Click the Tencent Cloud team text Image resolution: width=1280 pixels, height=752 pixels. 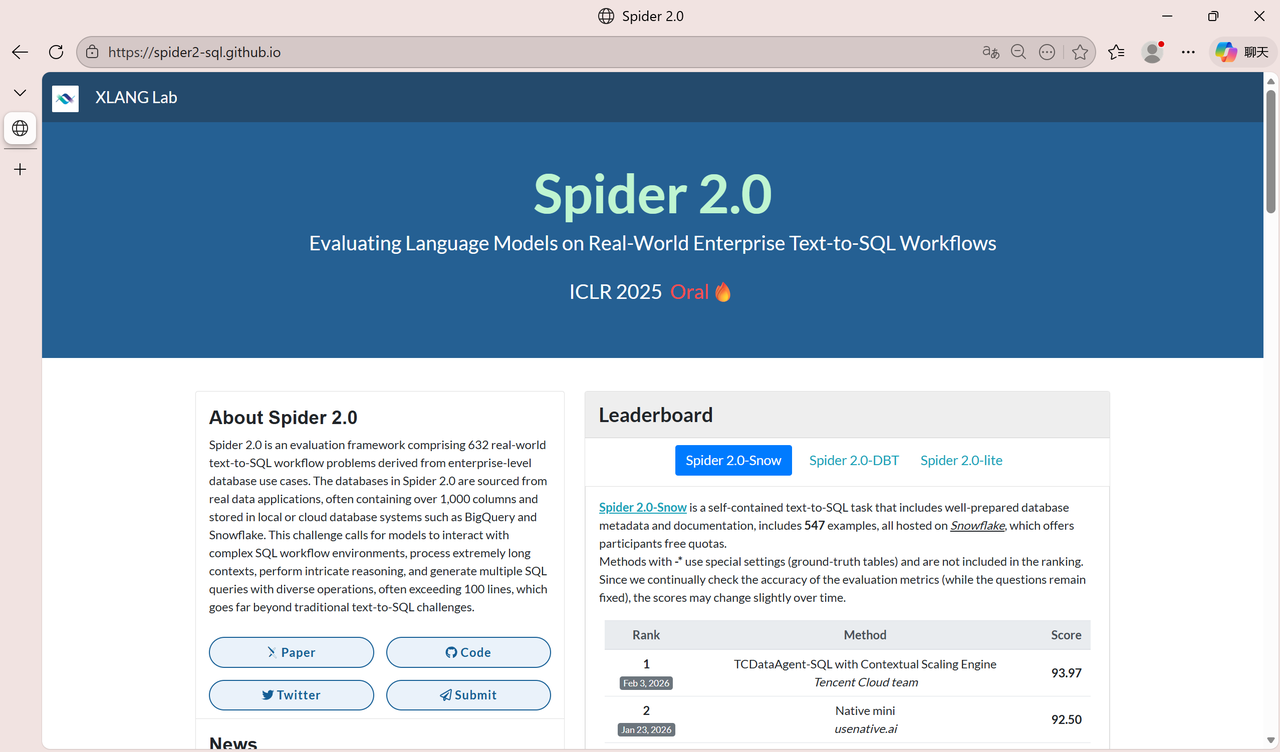click(865, 683)
